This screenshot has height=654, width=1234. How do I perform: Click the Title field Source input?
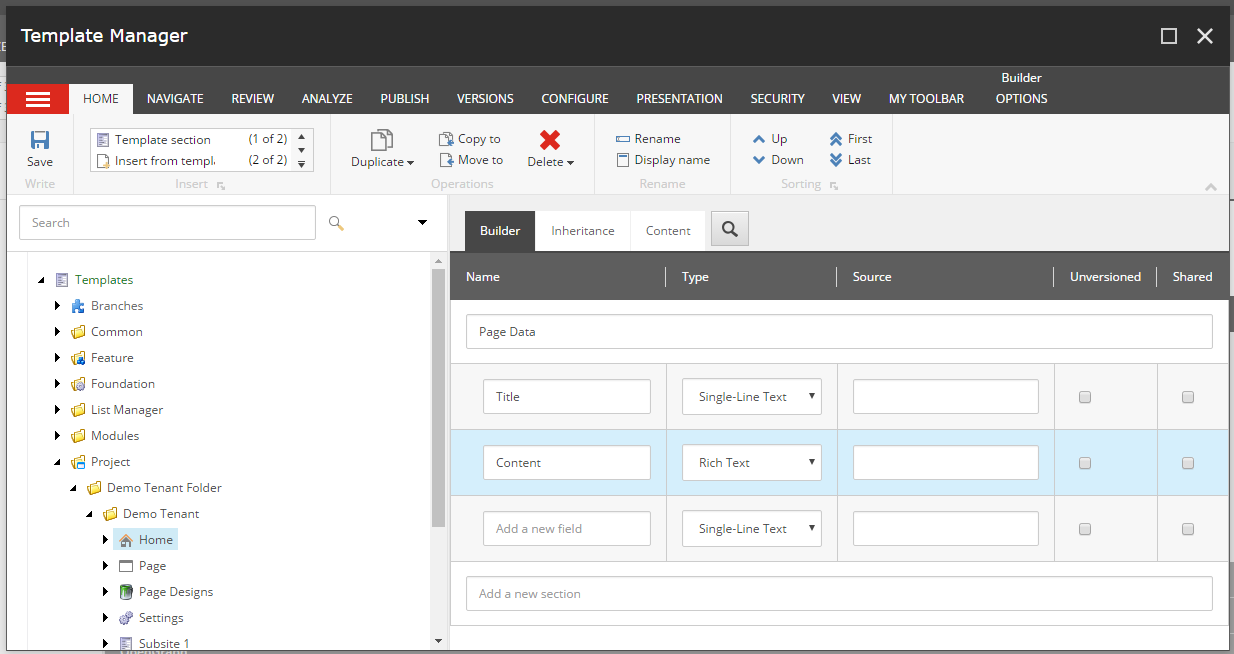point(946,397)
